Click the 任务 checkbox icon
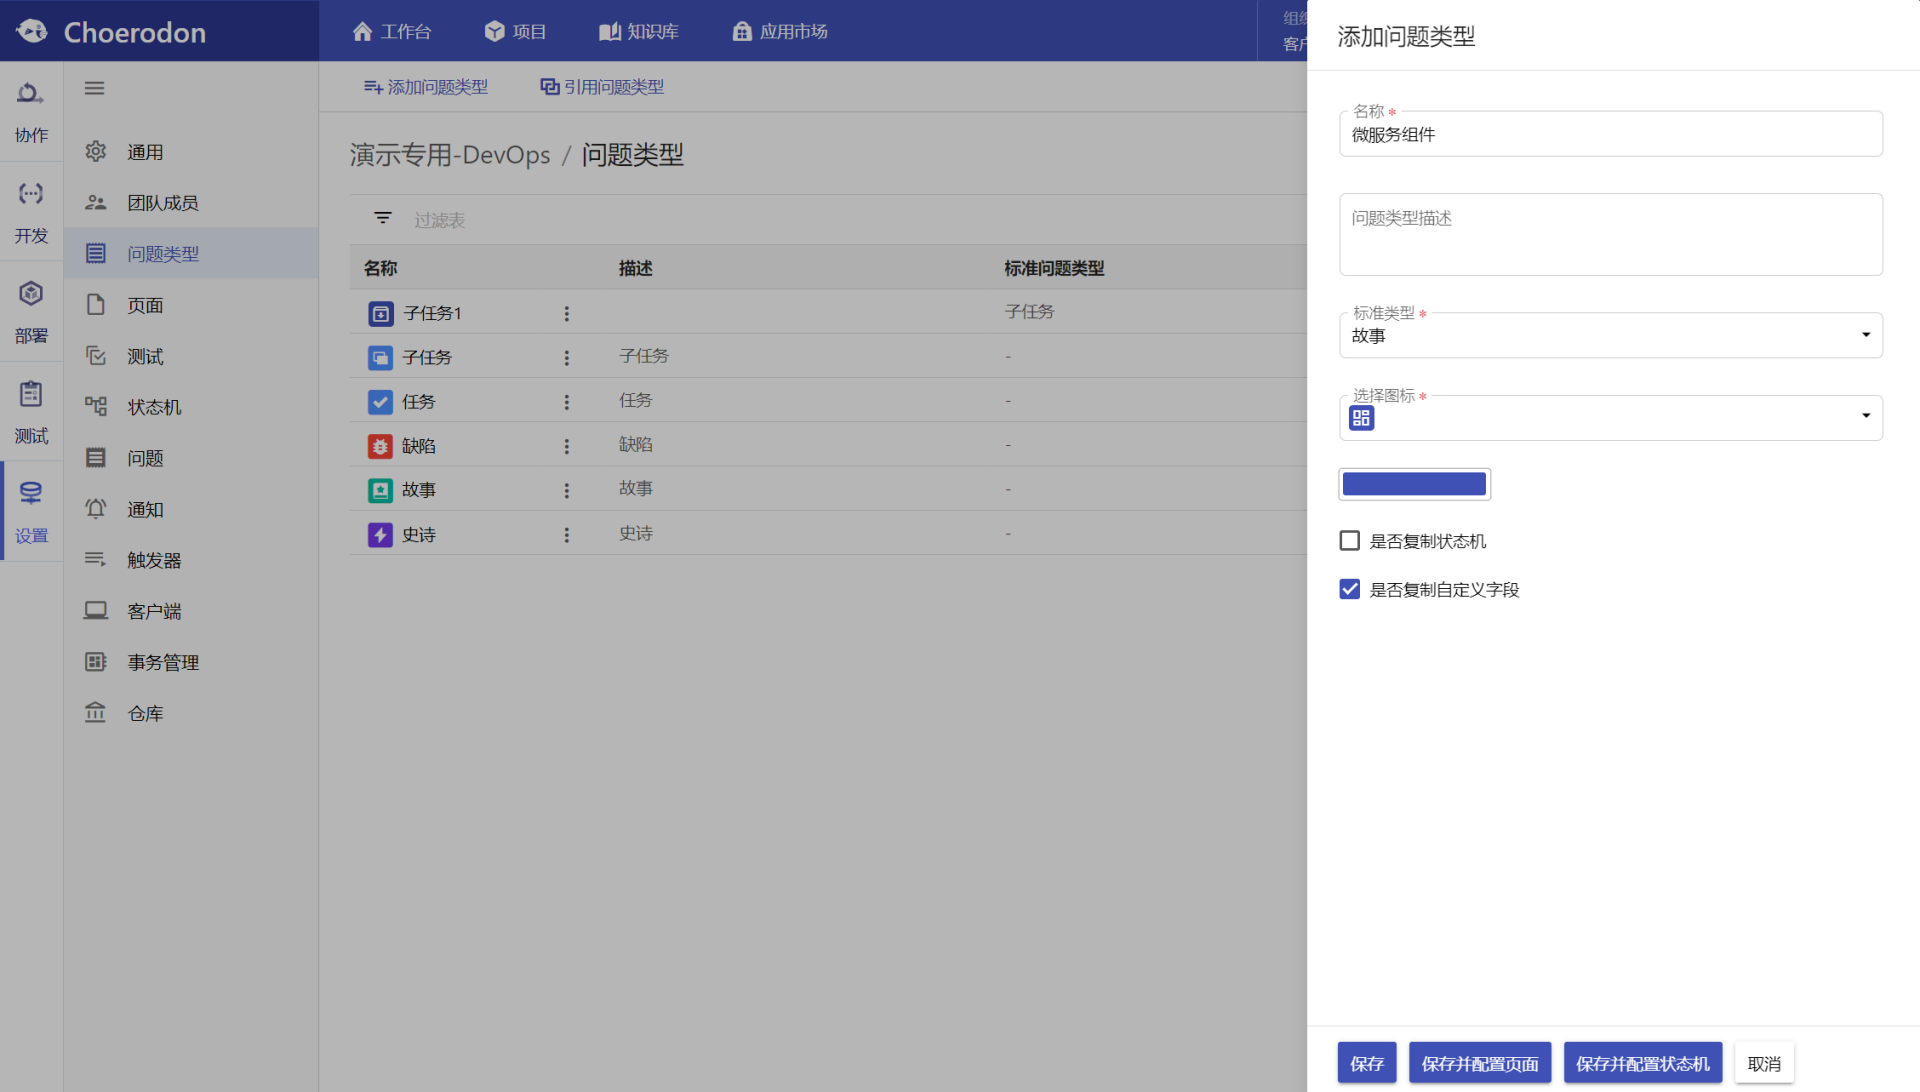The image size is (1920, 1092). tap(380, 401)
